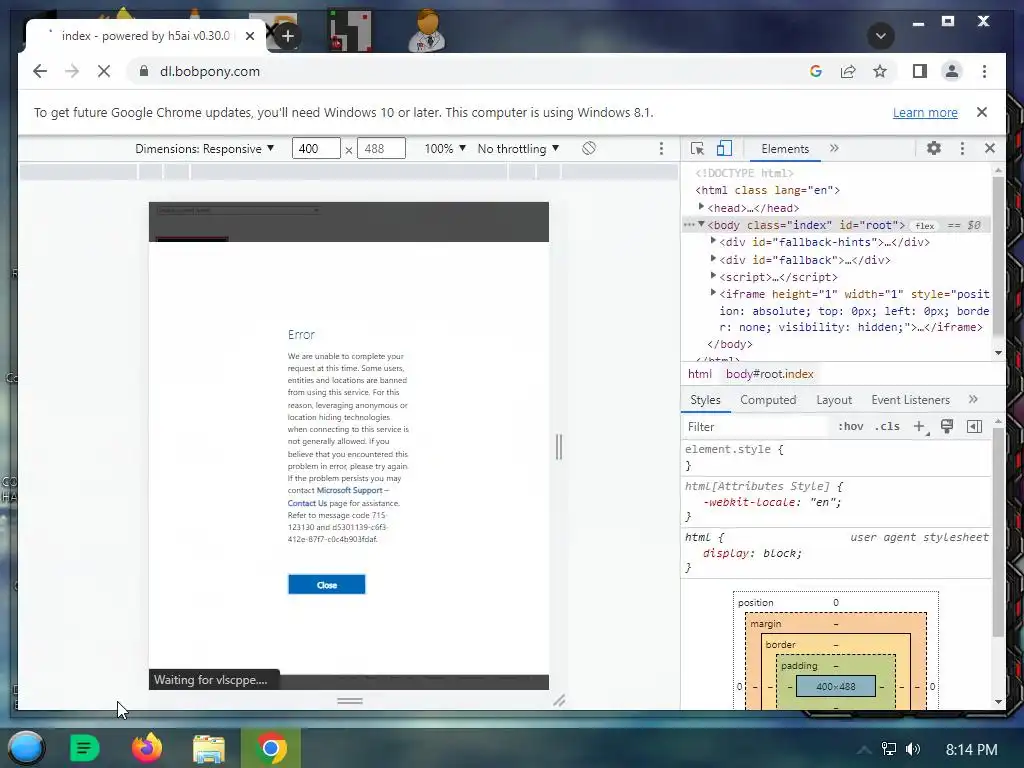1024x768 pixels.
Task: Dismiss the Chrome update notification bar
Action: coord(982,112)
